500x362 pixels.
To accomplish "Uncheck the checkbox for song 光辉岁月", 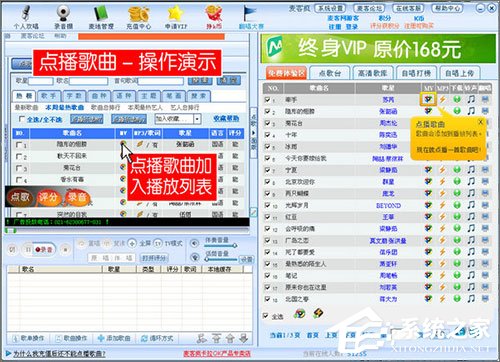I will 267,205.
